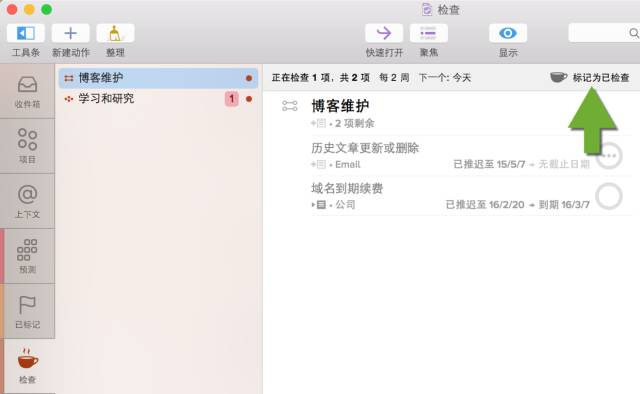Click the 2 项剩余 remaining count text
Viewport: 640px width, 394px height.
pyautogui.click(x=354, y=123)
